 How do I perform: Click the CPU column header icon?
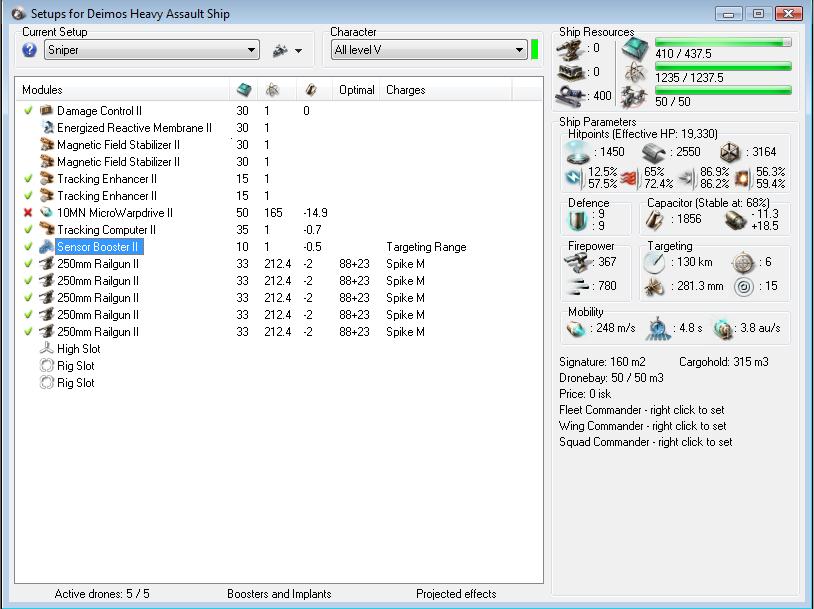(243, 90)
